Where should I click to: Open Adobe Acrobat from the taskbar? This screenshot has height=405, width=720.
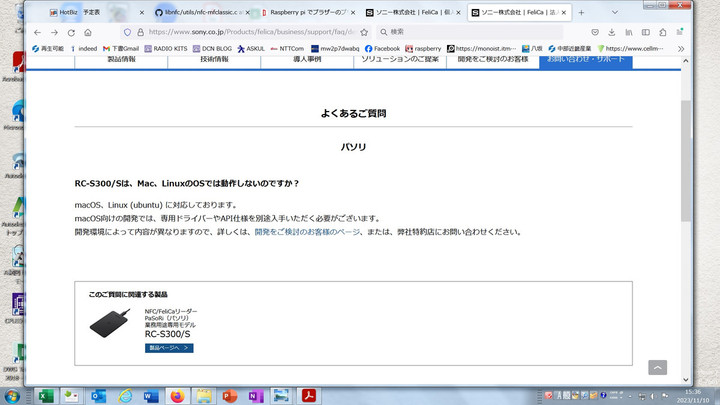click(x=308, y=396)
